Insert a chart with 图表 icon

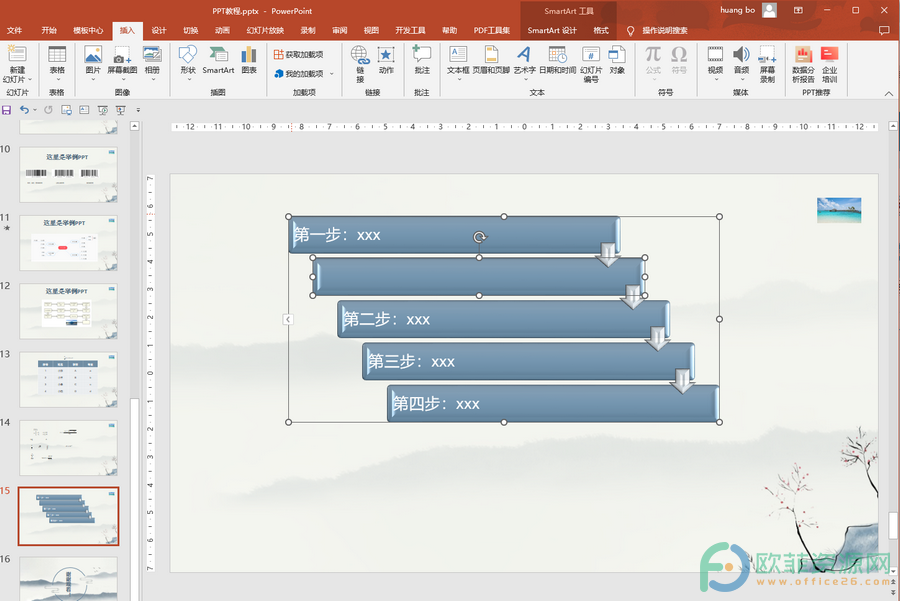click(249, 55)
